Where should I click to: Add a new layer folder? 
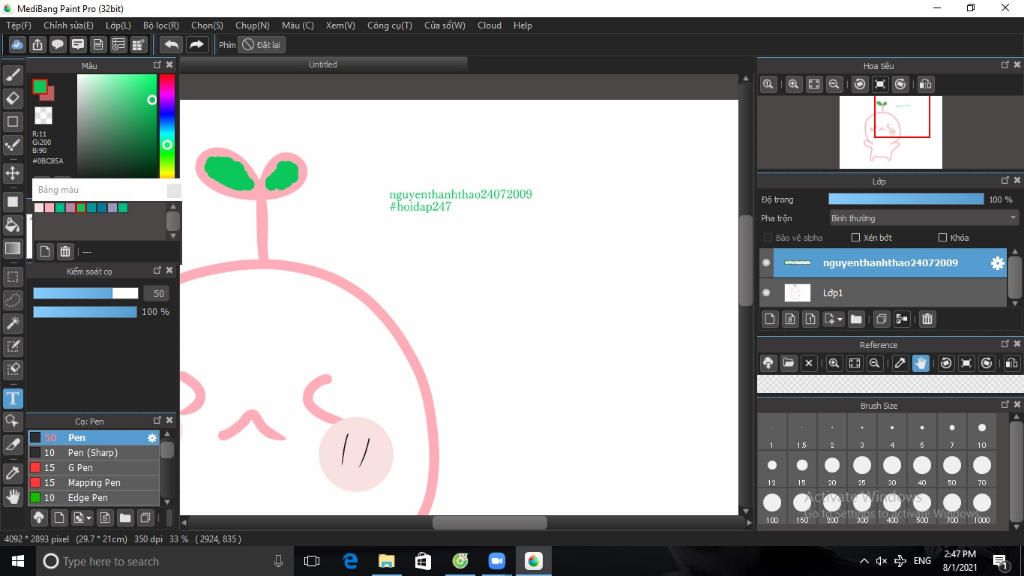click(x=856, y=319)
